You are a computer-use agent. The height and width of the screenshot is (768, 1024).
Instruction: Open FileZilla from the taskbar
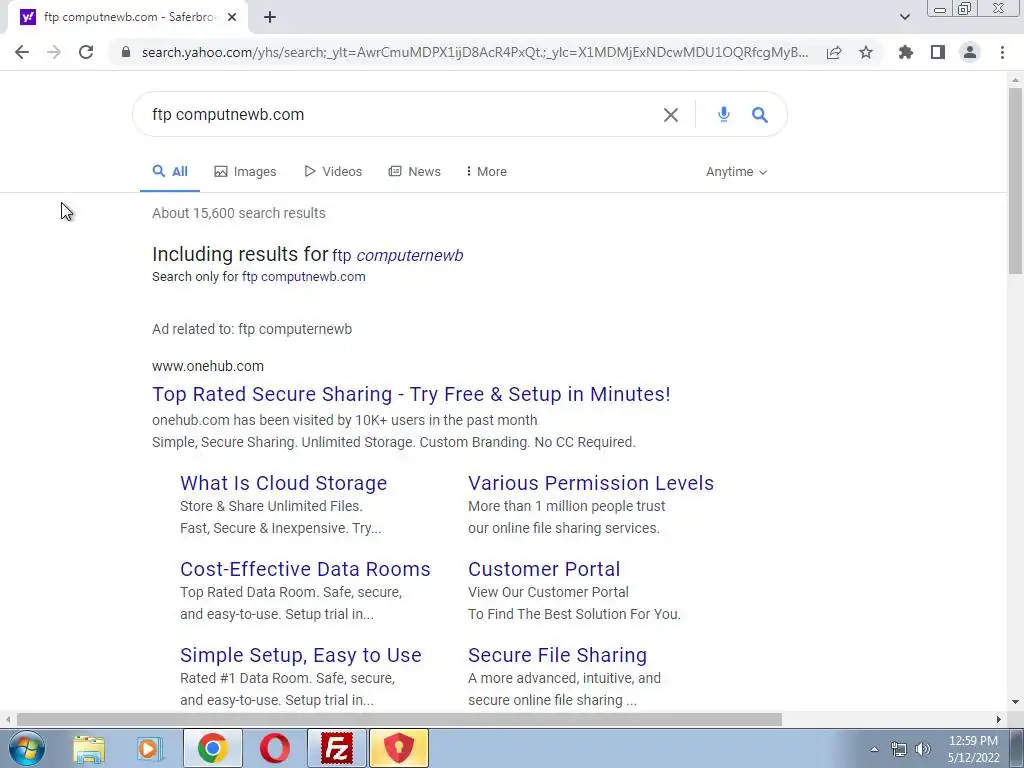click(337, 748)
